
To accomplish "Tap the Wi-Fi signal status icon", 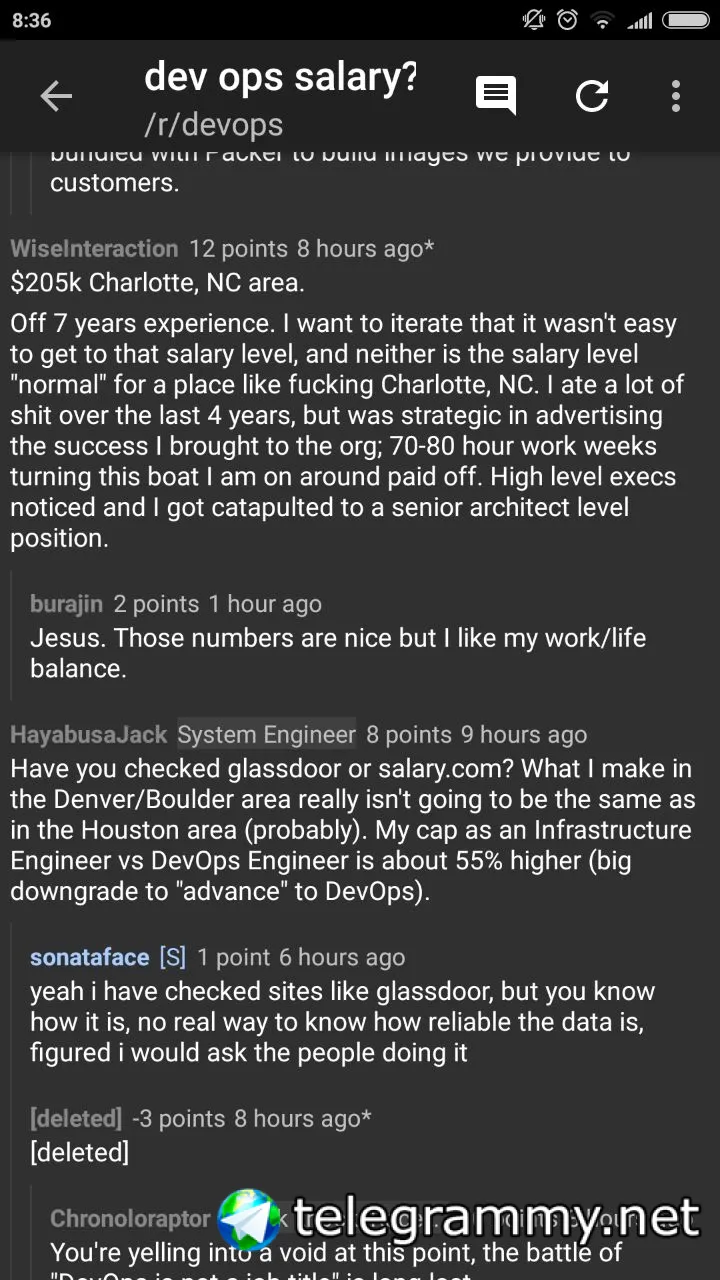I will [601, 20].
